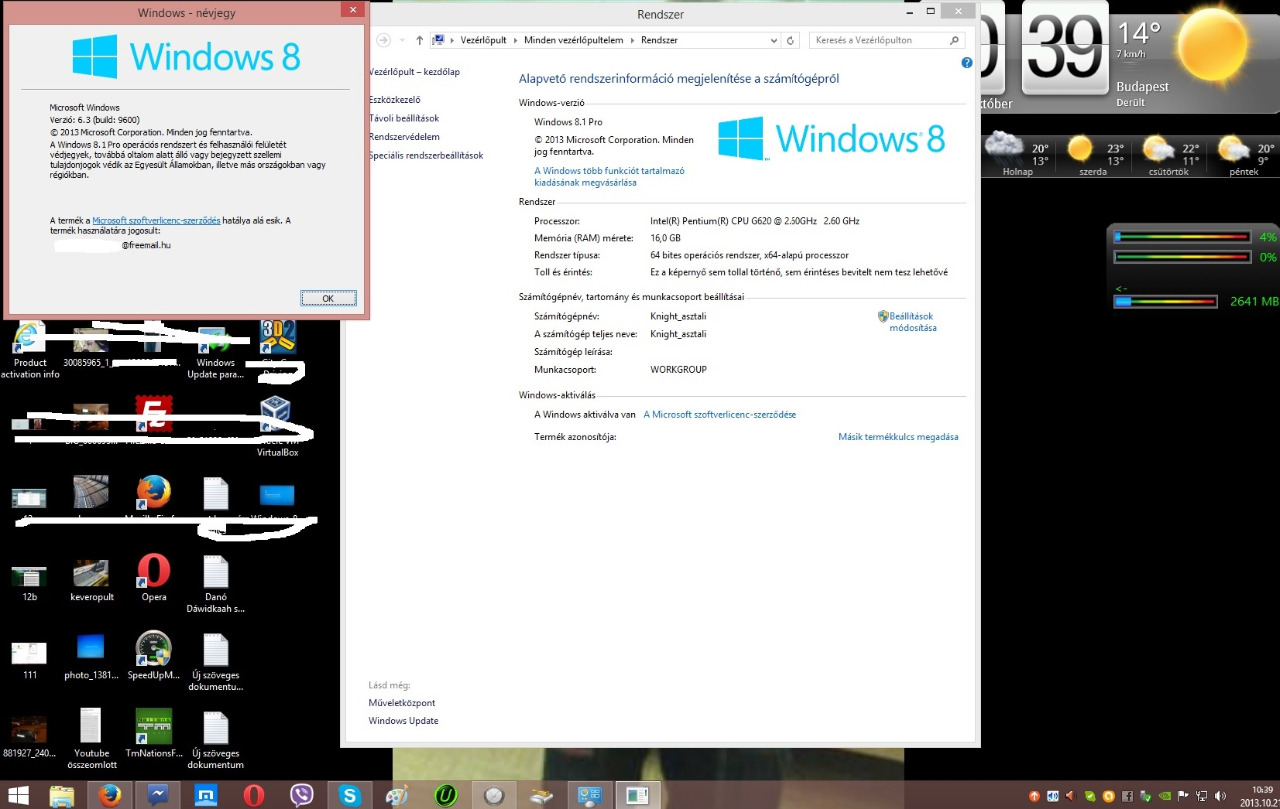Screen dimensions: 1280x809
Task: Click the memory bar showing 2641 MB
Action: (1165, 301)
